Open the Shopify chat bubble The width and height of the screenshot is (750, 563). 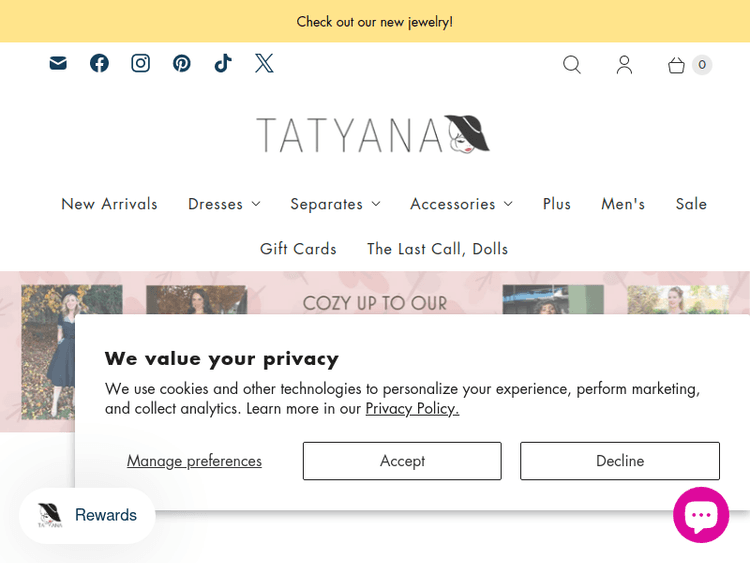point(700,515)
